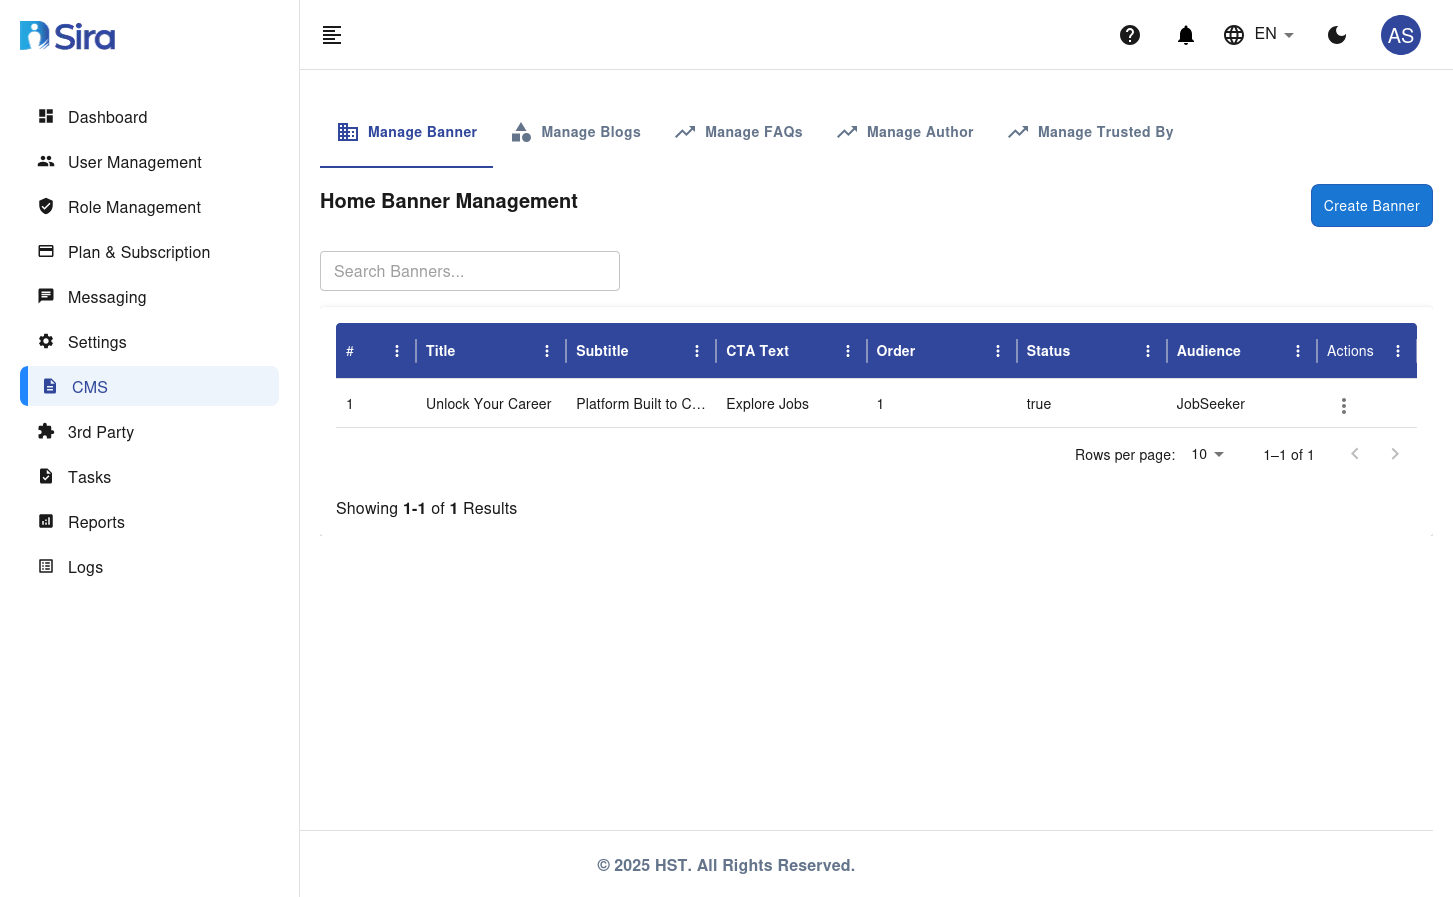Click the Sira logo
The height and width of the screenshot is (897, 1453).
(68, 37)
